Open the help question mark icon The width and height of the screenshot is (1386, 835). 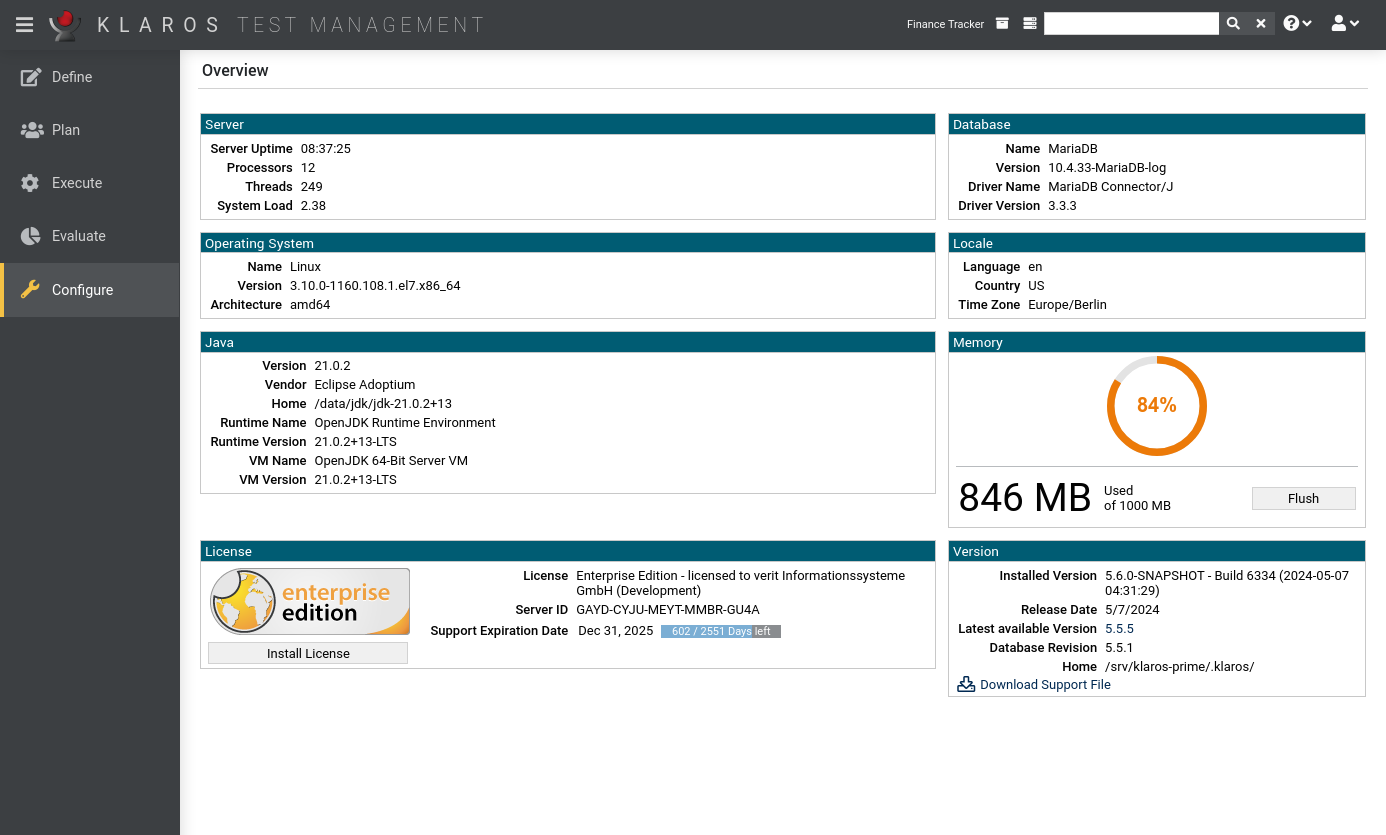pyautogui.click(x=1291, y=22)
